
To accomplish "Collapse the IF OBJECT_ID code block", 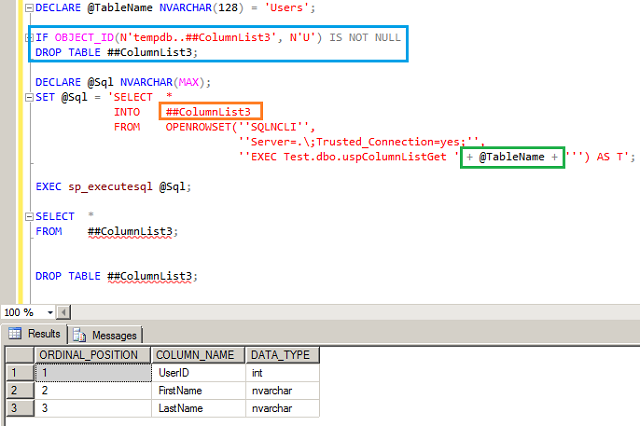I will (27, 37).
